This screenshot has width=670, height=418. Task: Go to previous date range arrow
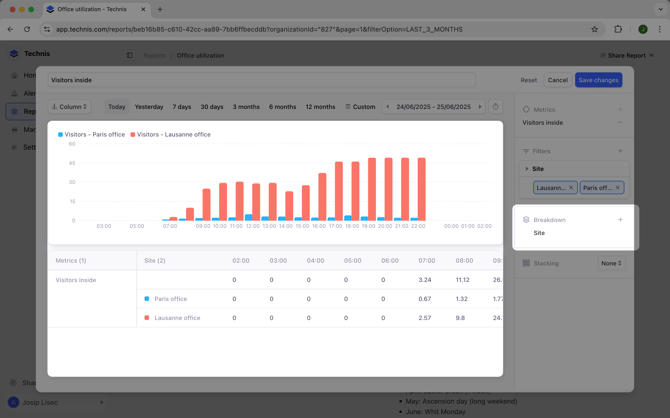pyautogui.click(x=388, y=107)
